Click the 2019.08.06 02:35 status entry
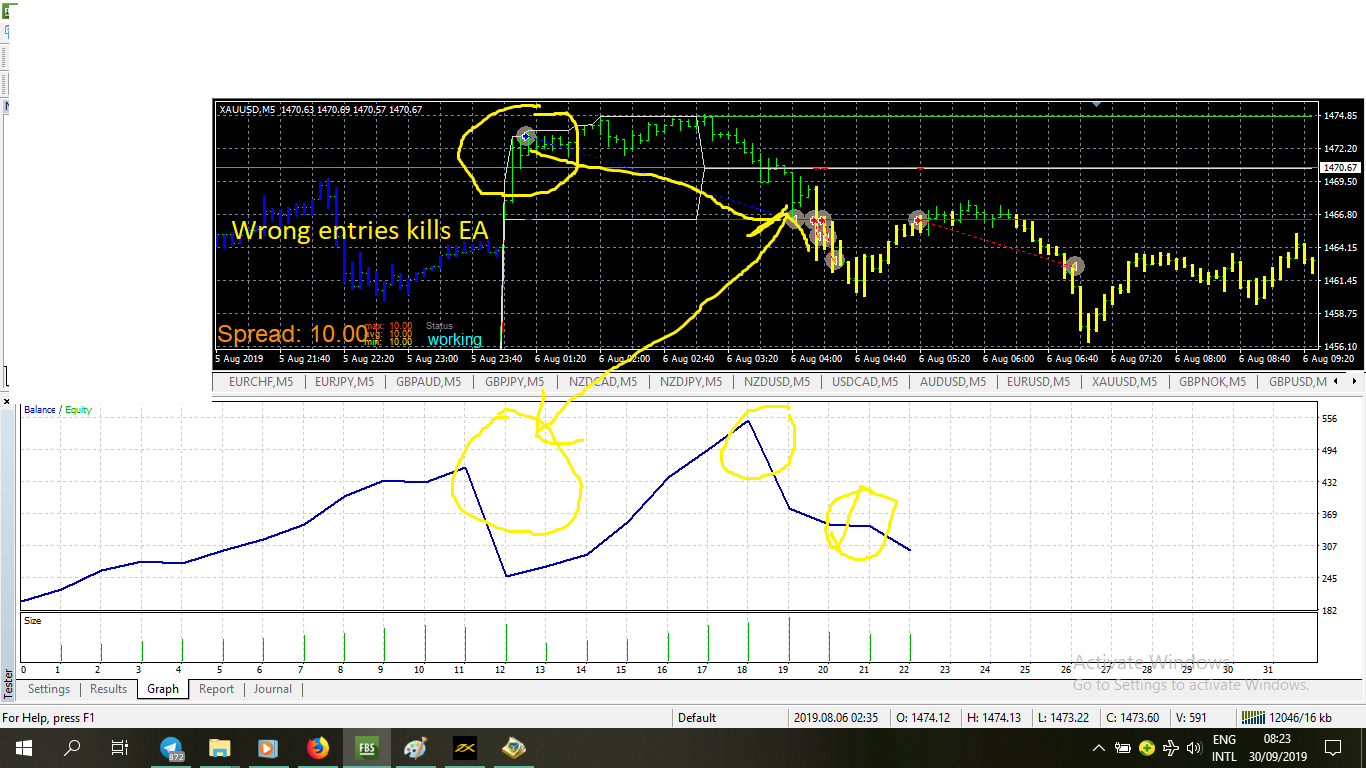The height and width of the screenshot is (768, 1366). point(835,717)
